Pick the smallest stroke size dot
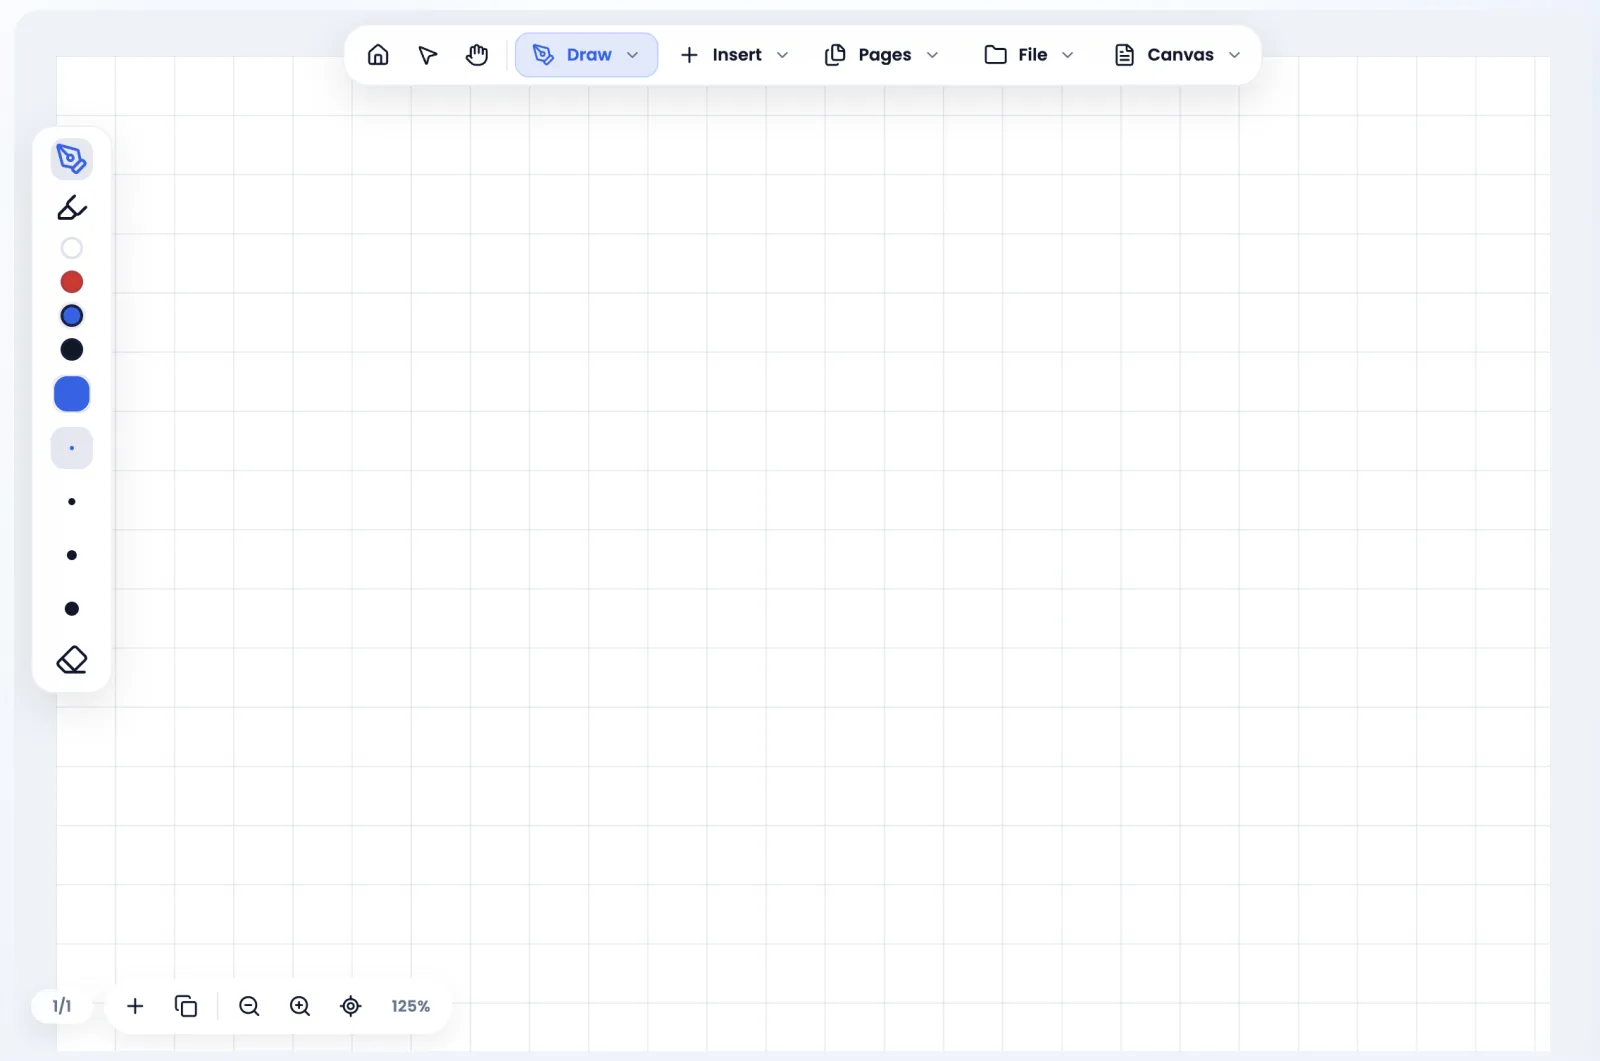This screenshot has height=1061, width=1600. 72,448
